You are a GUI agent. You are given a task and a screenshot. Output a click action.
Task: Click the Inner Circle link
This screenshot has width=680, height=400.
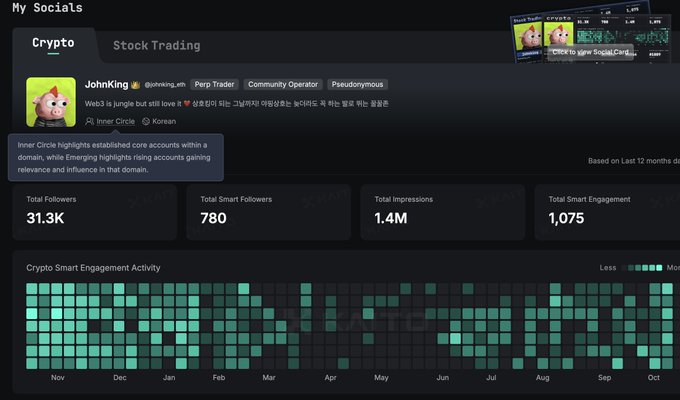click(115, 121)
